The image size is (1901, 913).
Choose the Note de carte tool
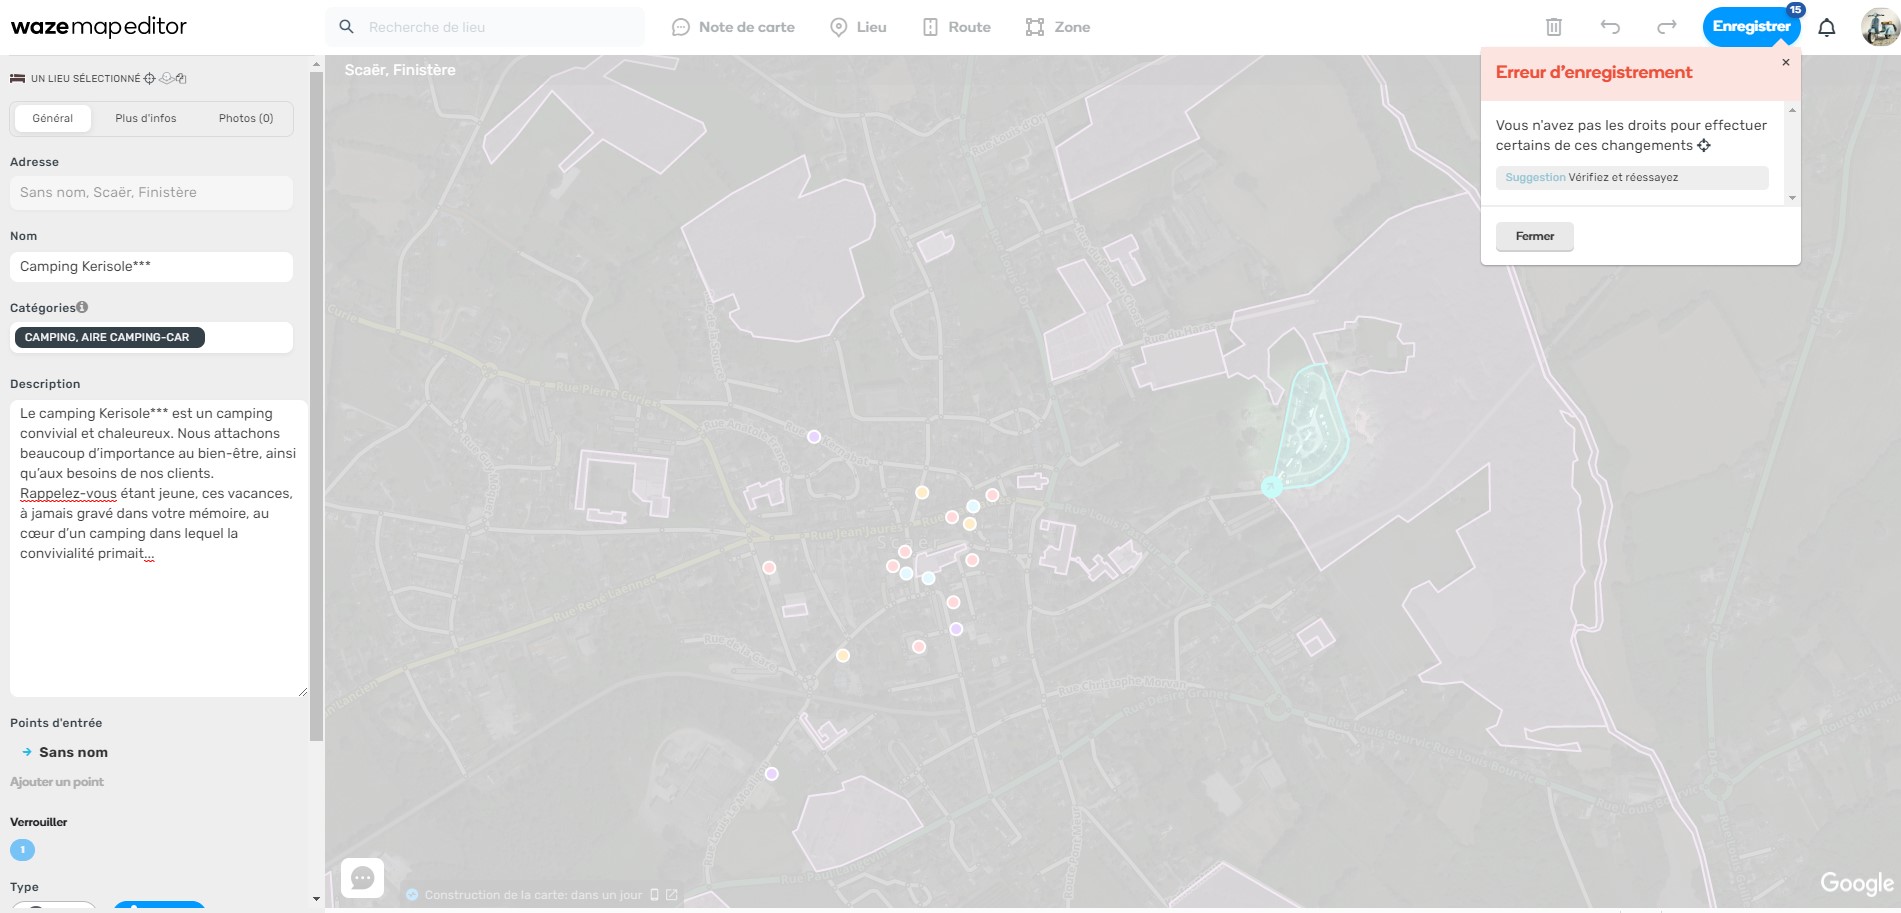point(733,27)
